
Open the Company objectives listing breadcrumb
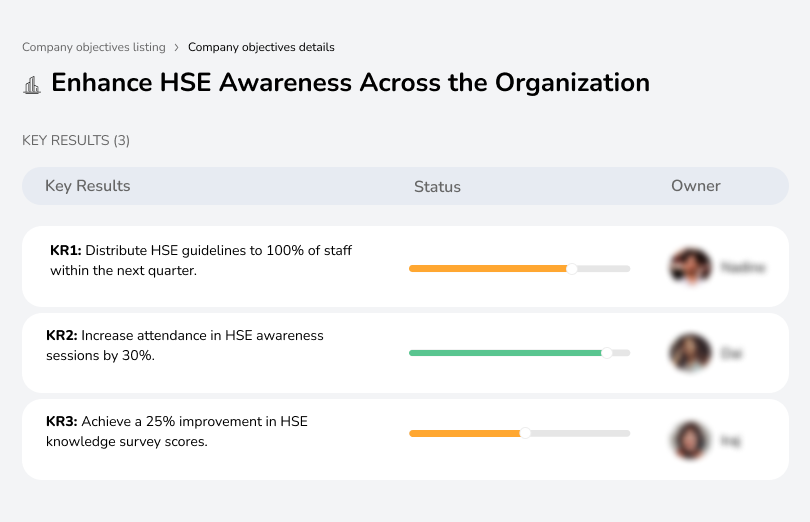(x=94, y=47)
